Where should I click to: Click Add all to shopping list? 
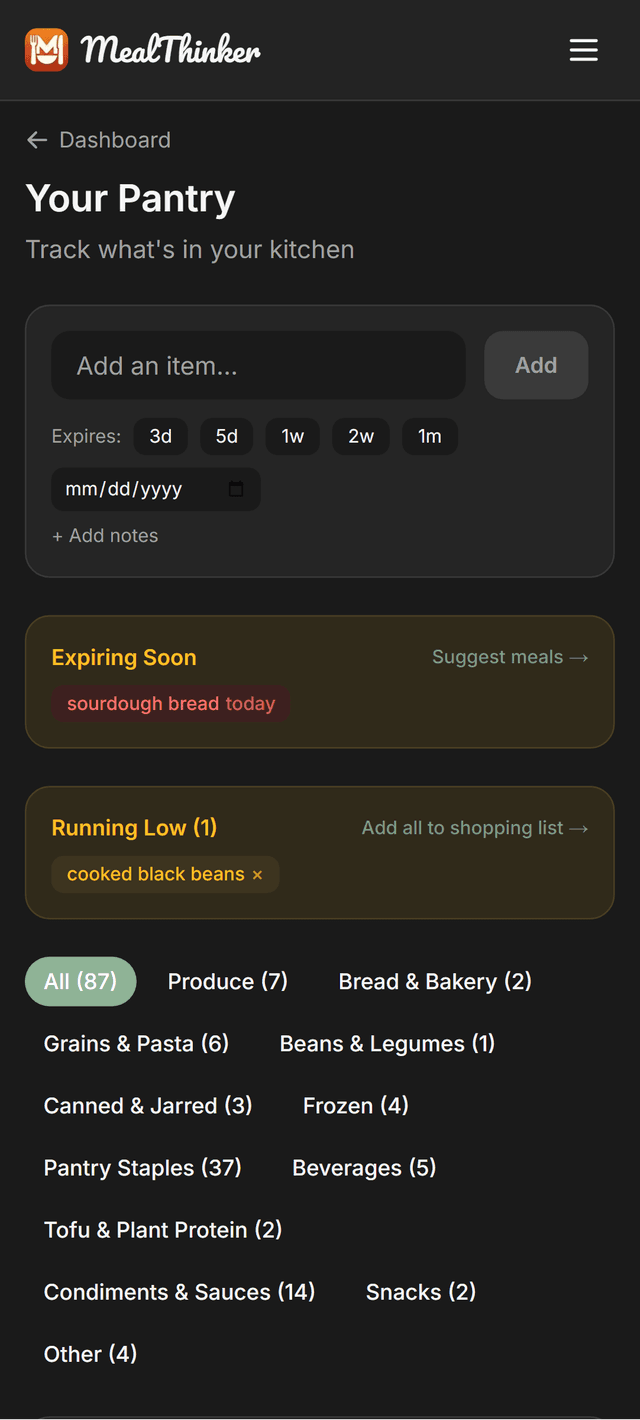(475, 828)
